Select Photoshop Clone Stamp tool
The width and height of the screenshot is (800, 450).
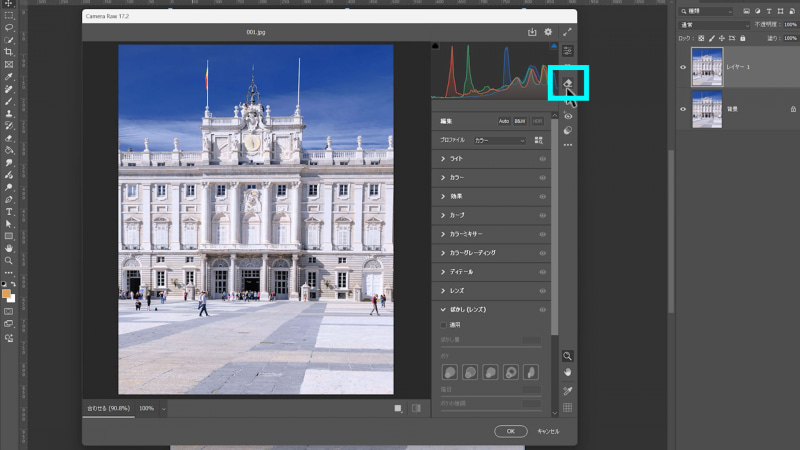tap(9, 113)
